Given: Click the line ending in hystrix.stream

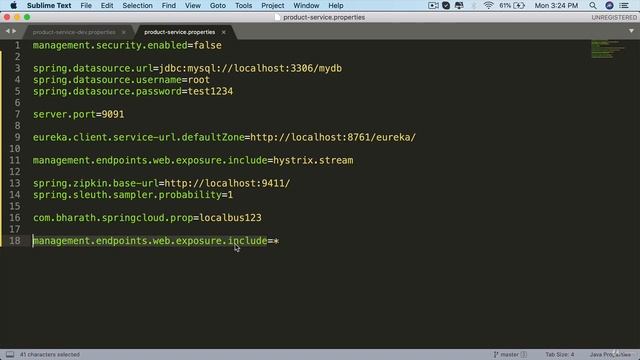Looking at the screenshot, I should pyautogui.click(x=193, y=160).
